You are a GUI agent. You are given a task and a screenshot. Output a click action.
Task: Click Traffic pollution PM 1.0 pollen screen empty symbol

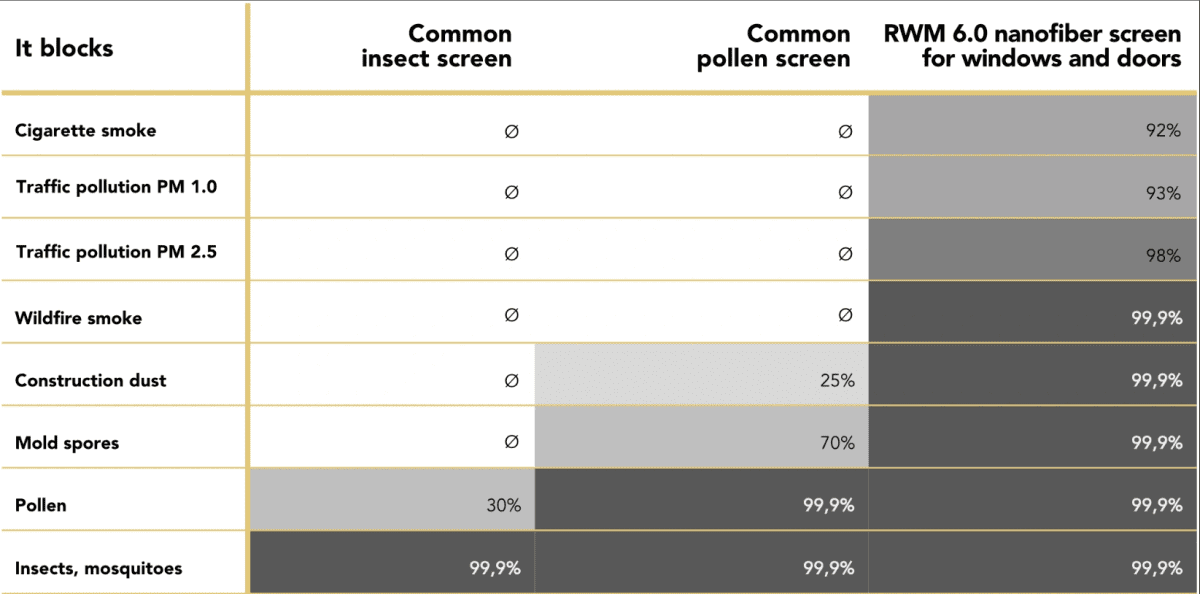pyautogui.click(x=845, y=192)
